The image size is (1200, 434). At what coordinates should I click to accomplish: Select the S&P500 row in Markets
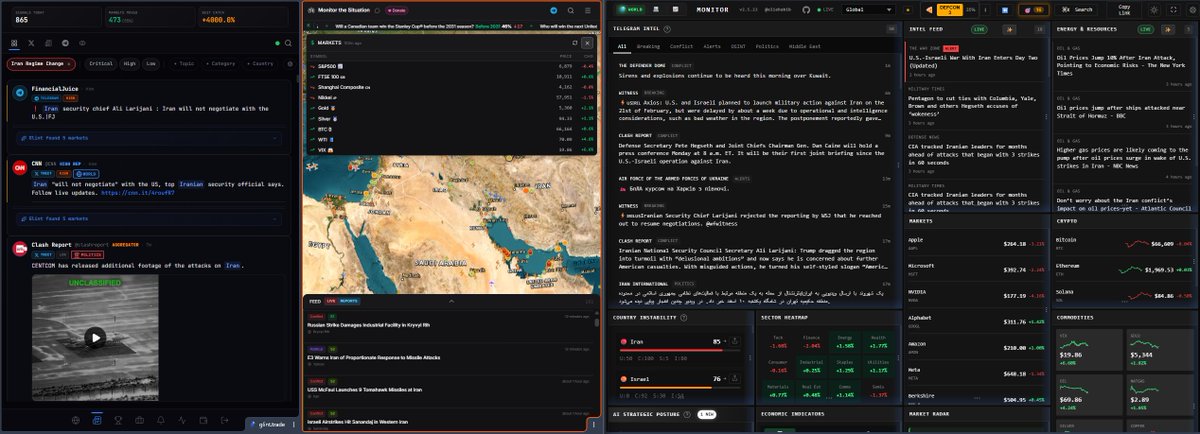(451, 66)
